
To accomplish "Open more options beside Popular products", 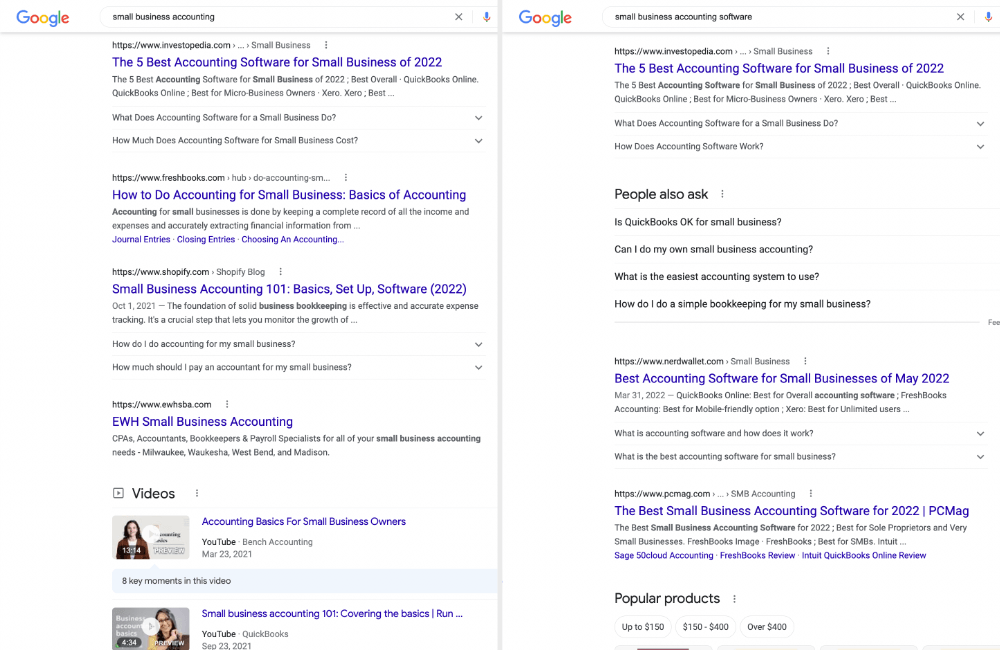I will point(734,599).
